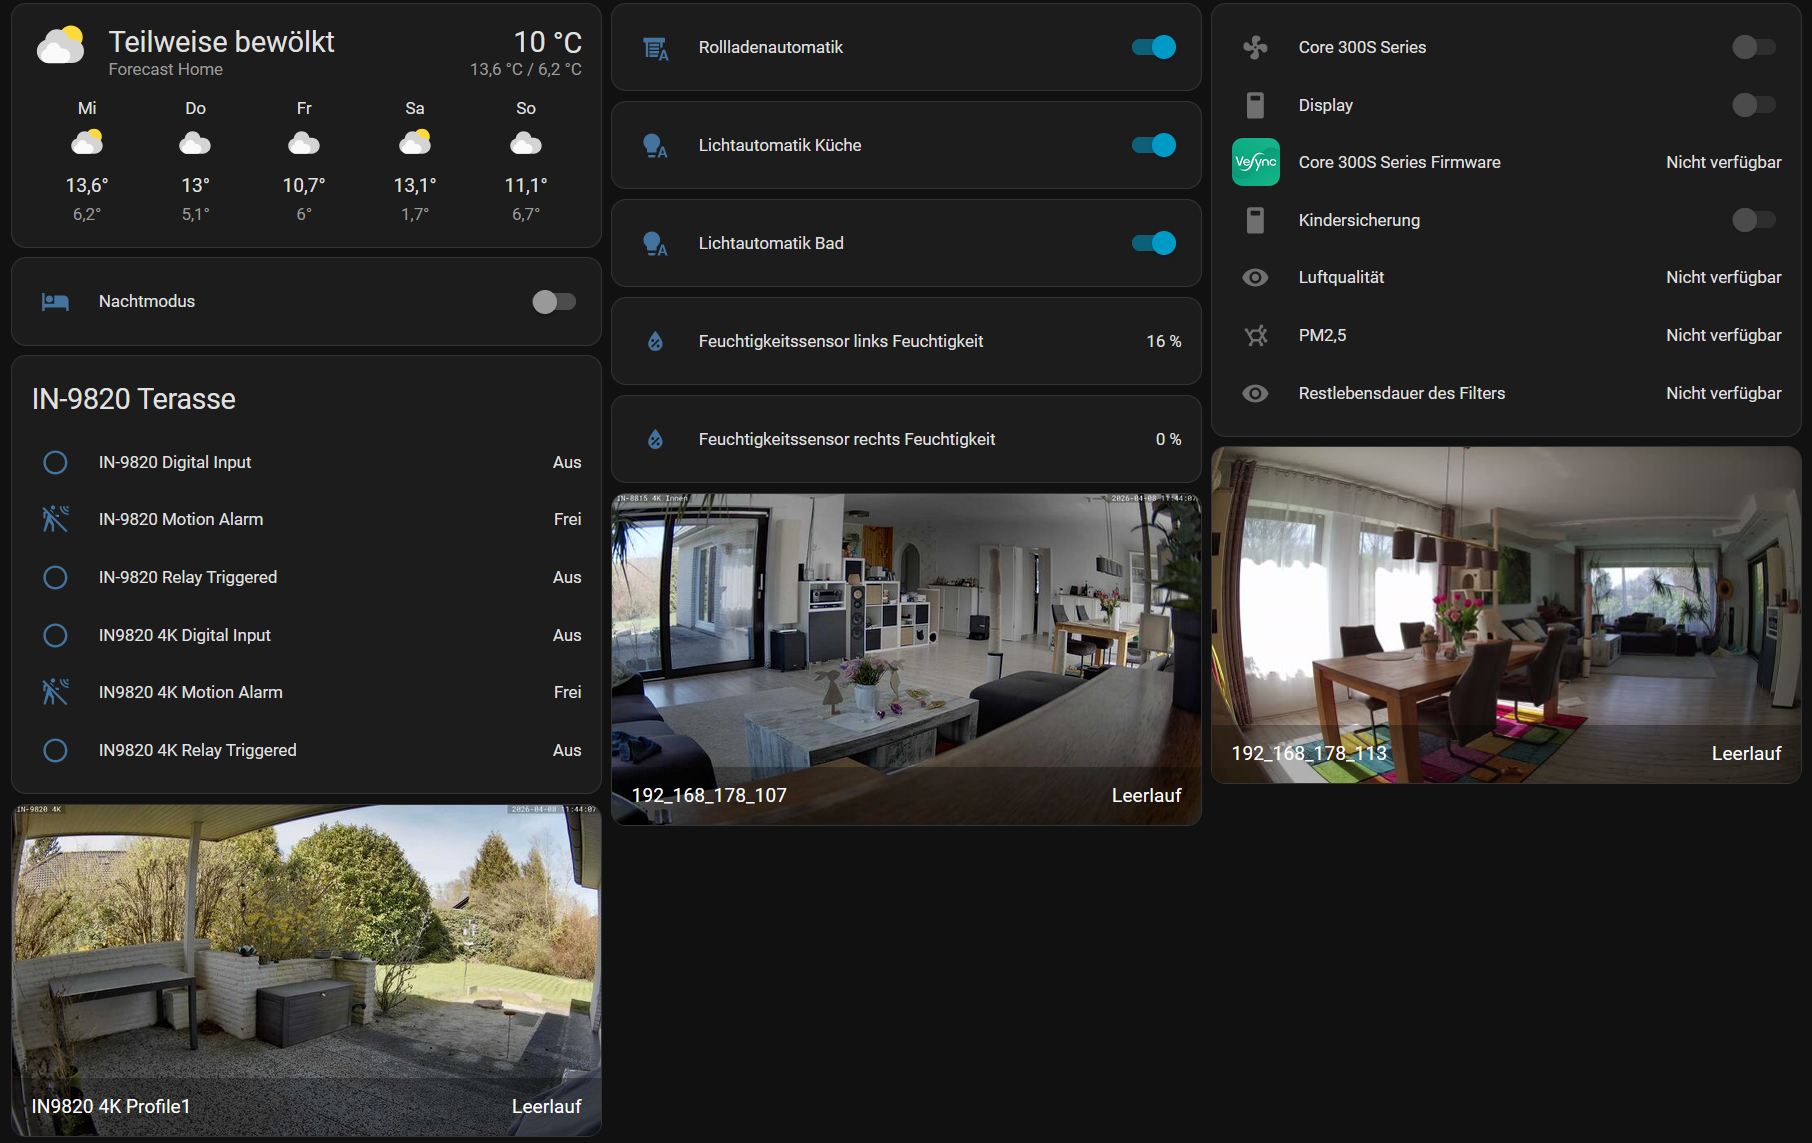Select Saturday's forecast in weather card
The height and width of the screenshot is (1143, 1812).
415,160
